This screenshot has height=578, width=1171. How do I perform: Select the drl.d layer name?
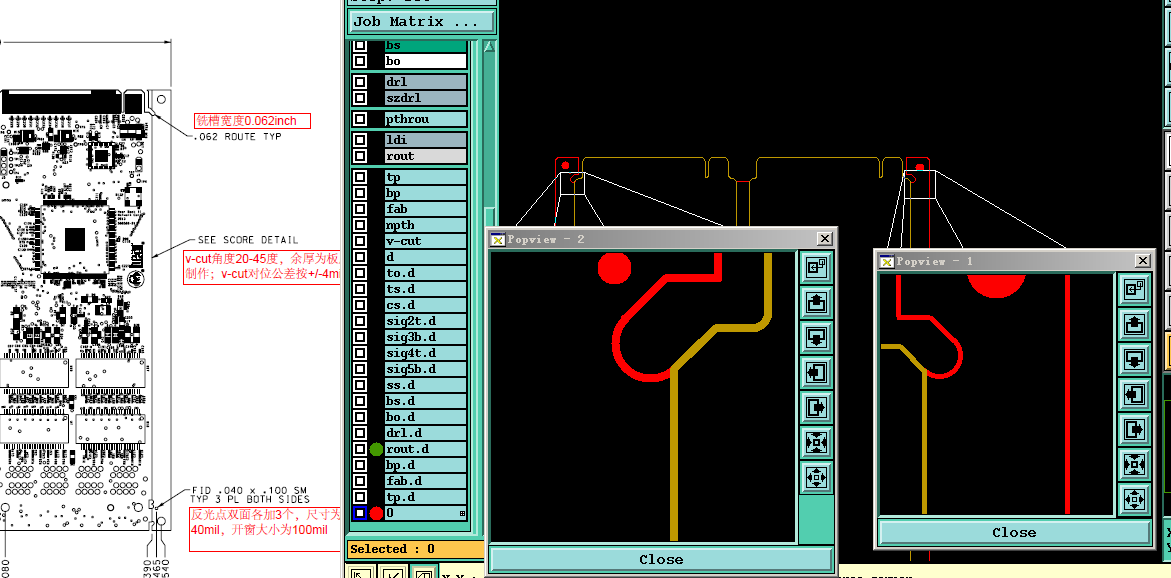[x=426, y=433]
